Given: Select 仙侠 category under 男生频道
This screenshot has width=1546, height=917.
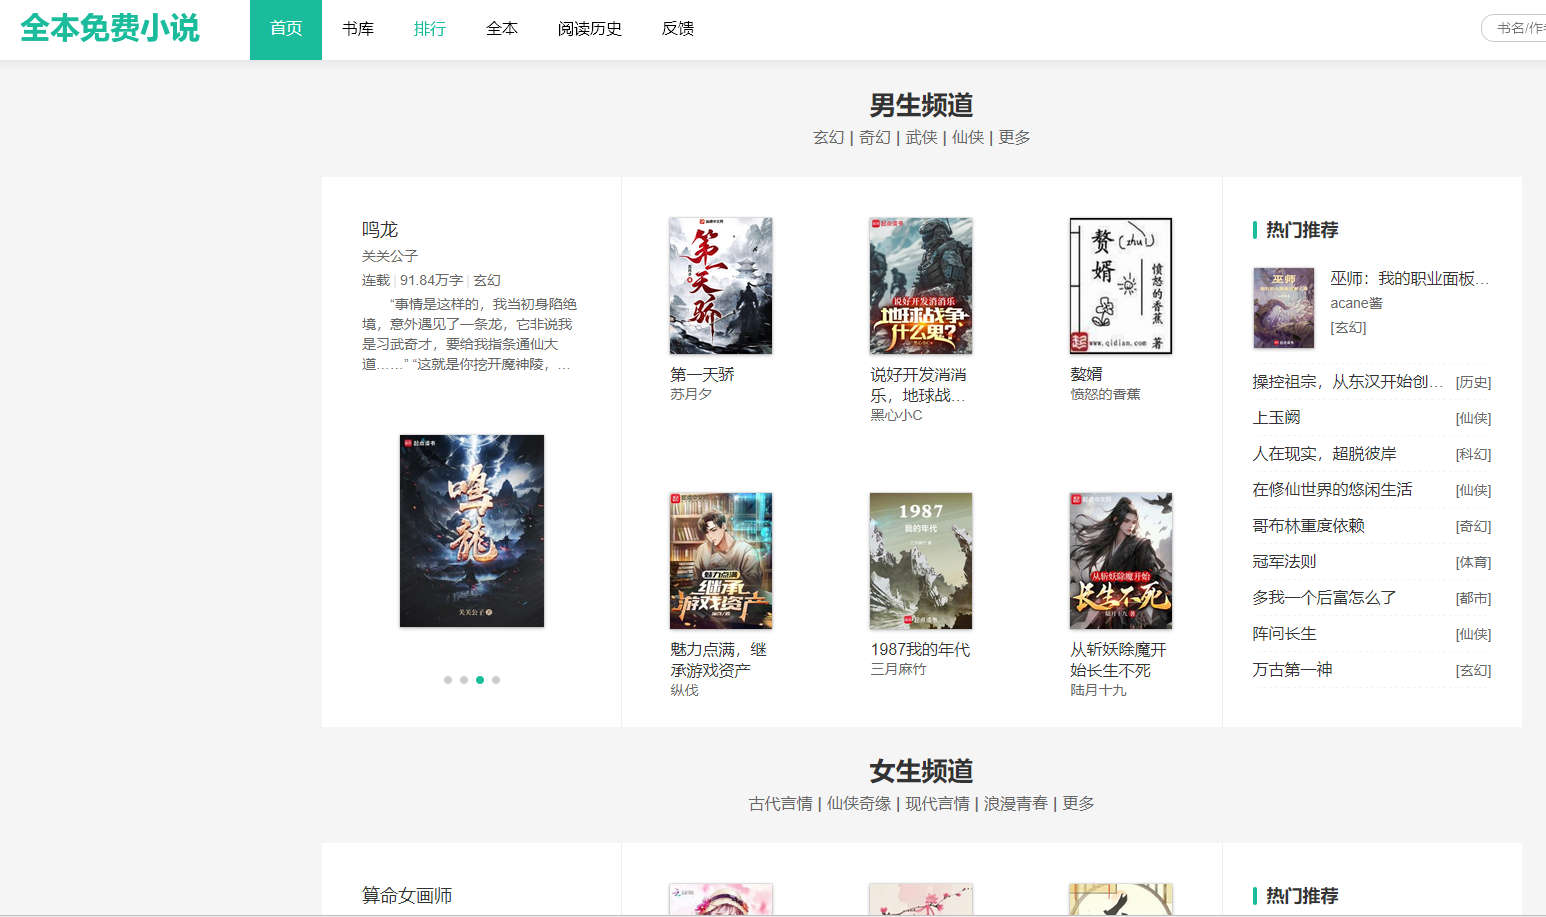Looking at the screenshot, I should coord(968,138).
